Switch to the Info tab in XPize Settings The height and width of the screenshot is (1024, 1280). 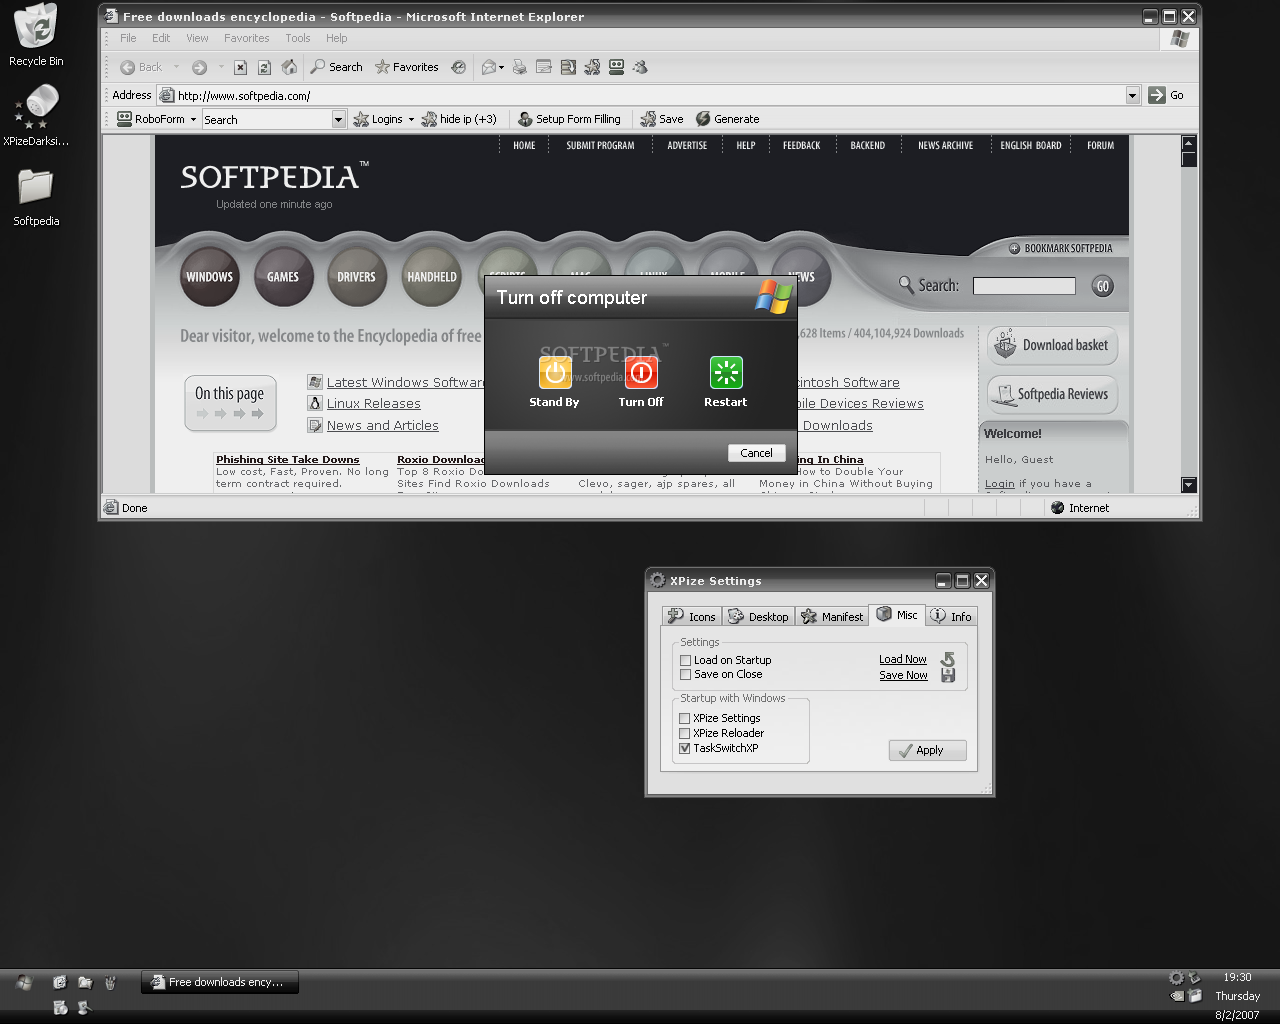point(950,616)
